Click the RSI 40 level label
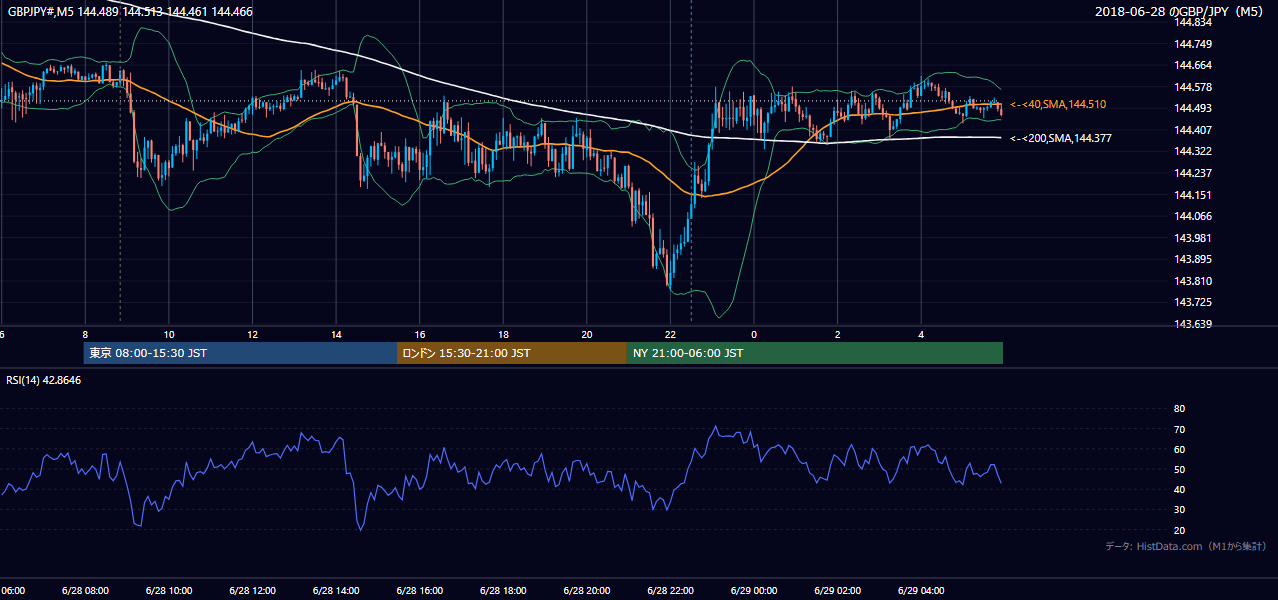 point(1179,489)
